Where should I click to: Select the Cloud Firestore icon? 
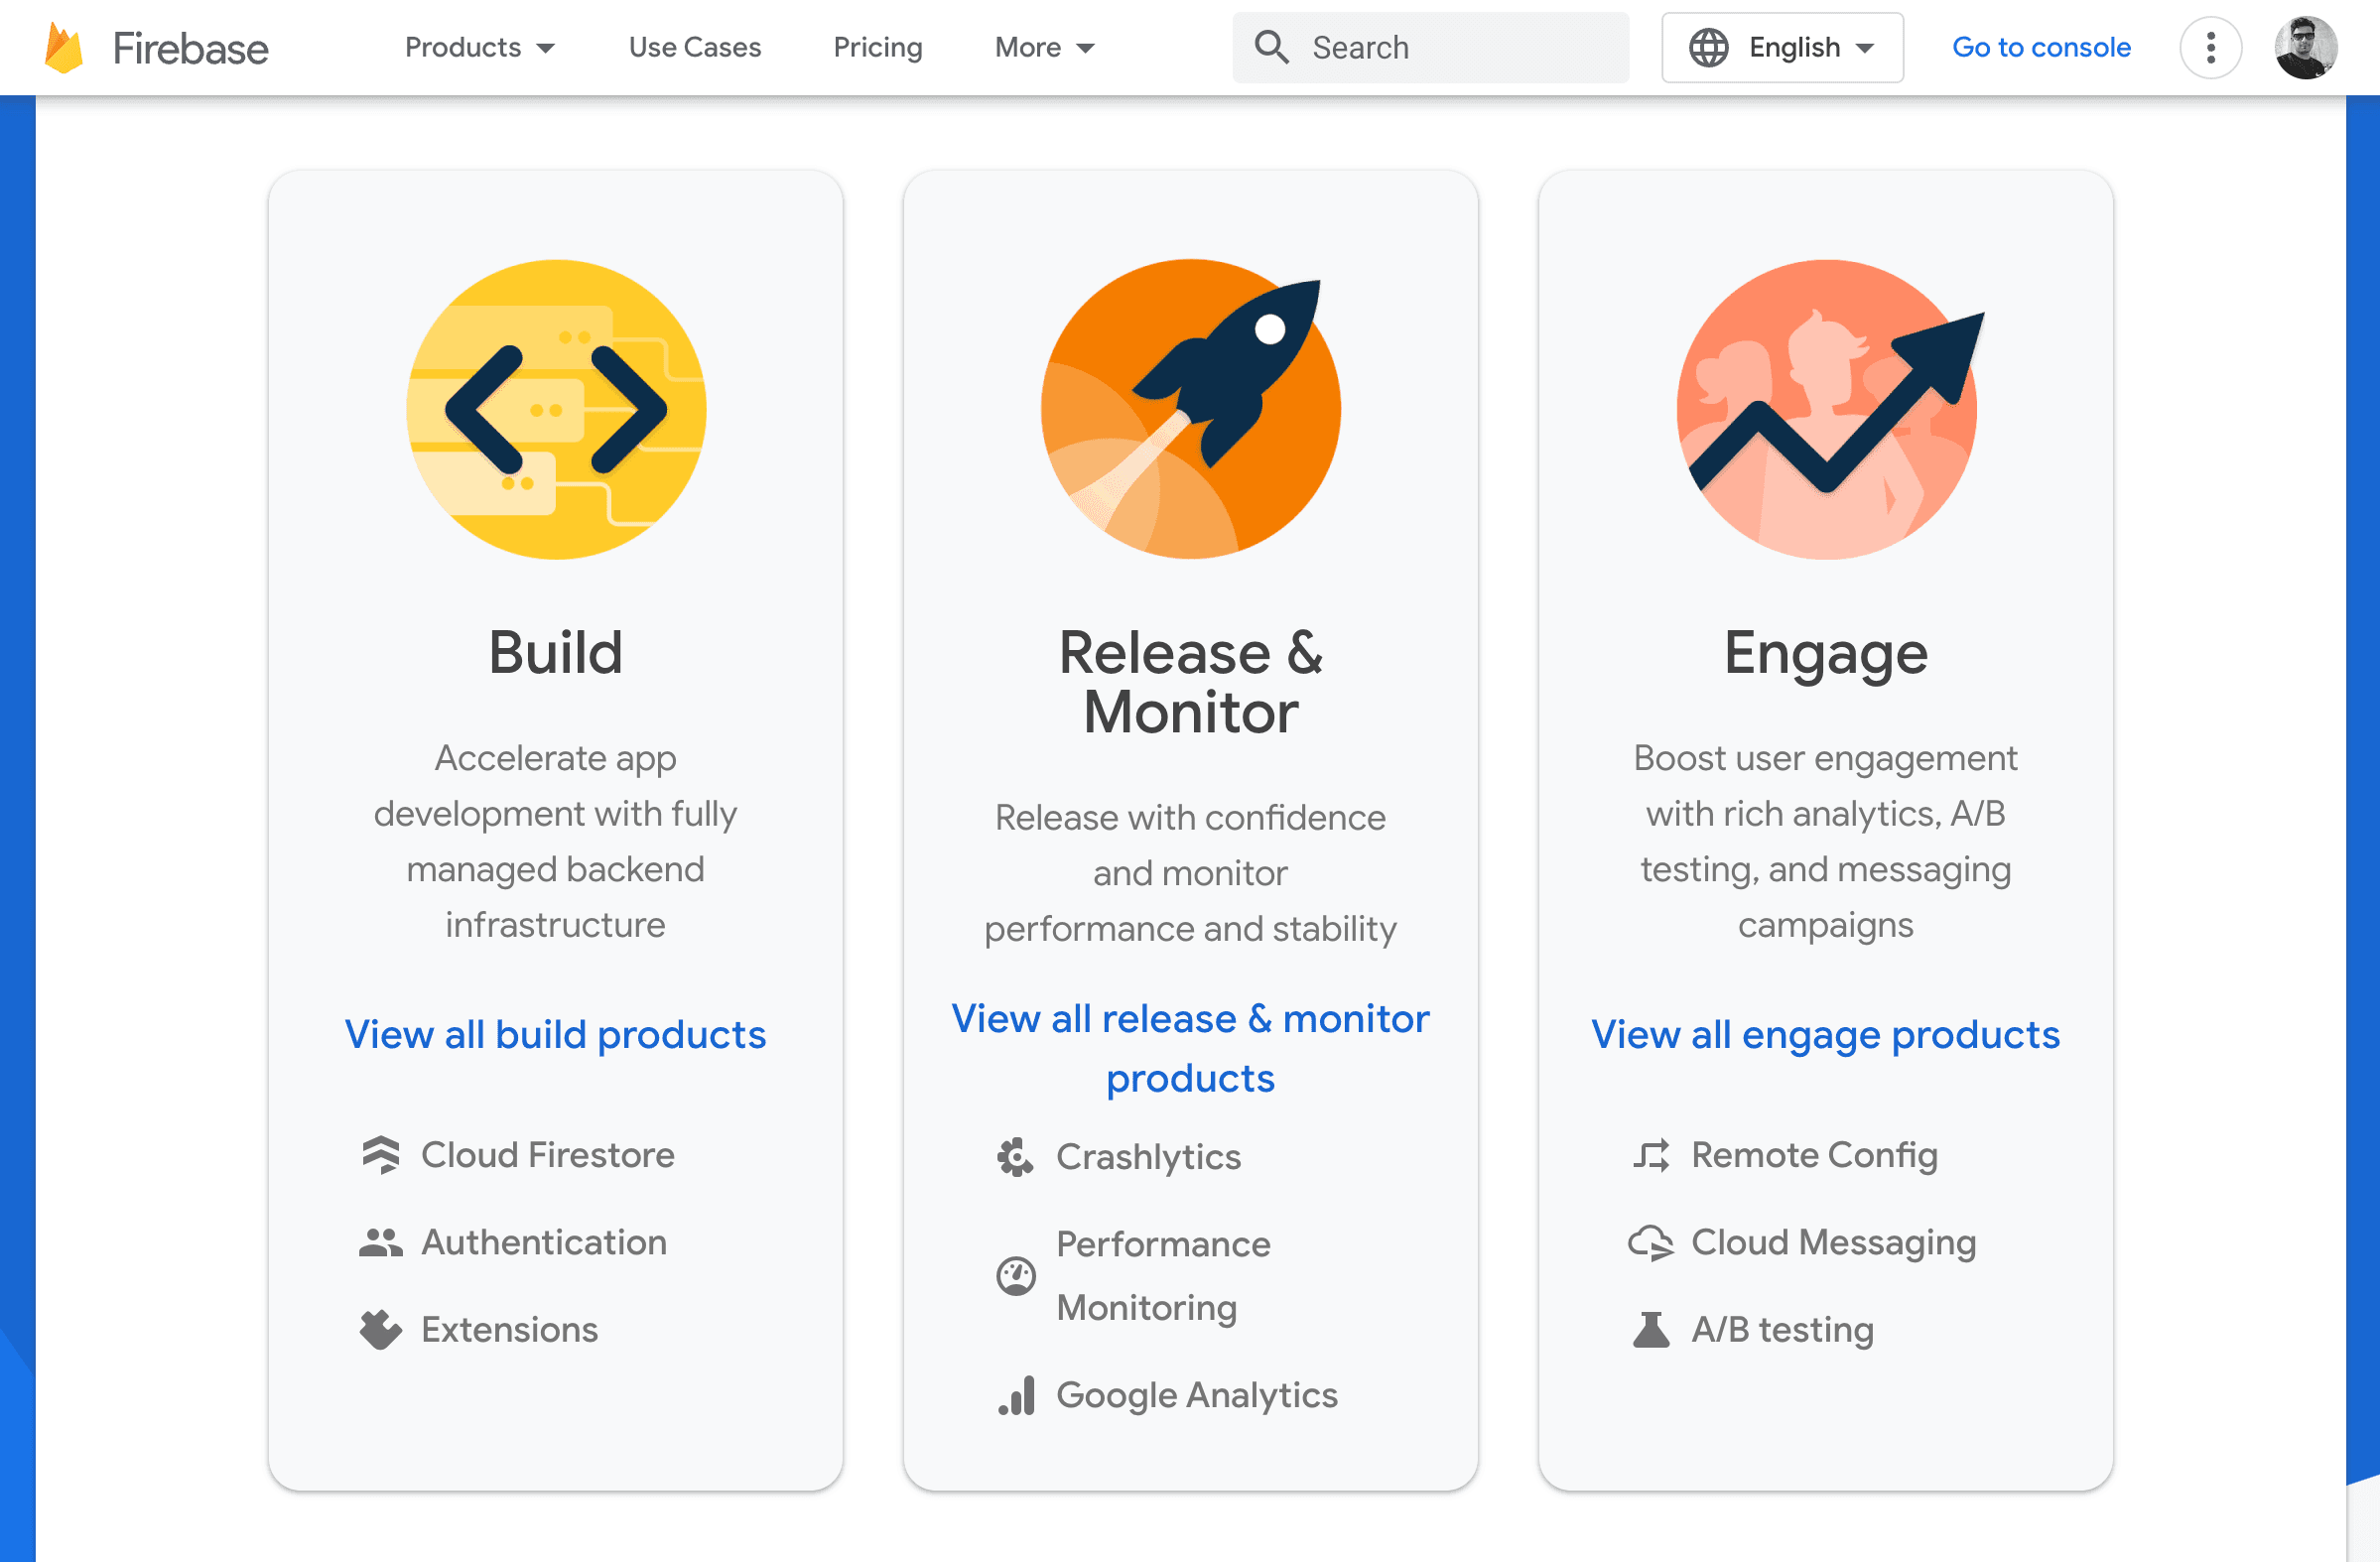pos(382,1155)
